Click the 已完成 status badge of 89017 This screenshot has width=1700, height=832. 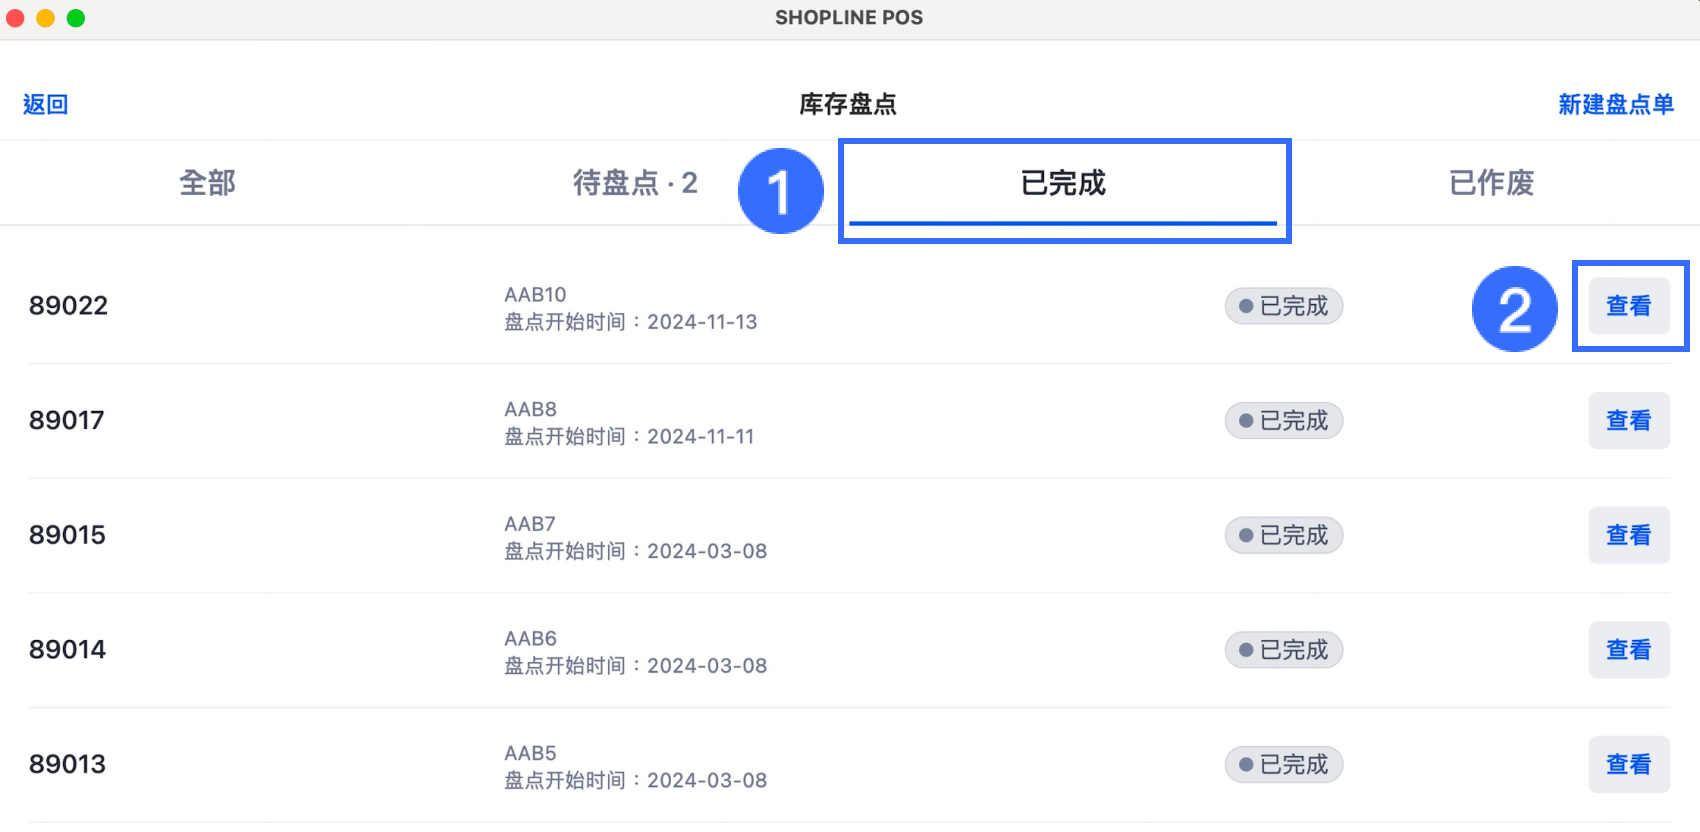(x=1284, y=421)
